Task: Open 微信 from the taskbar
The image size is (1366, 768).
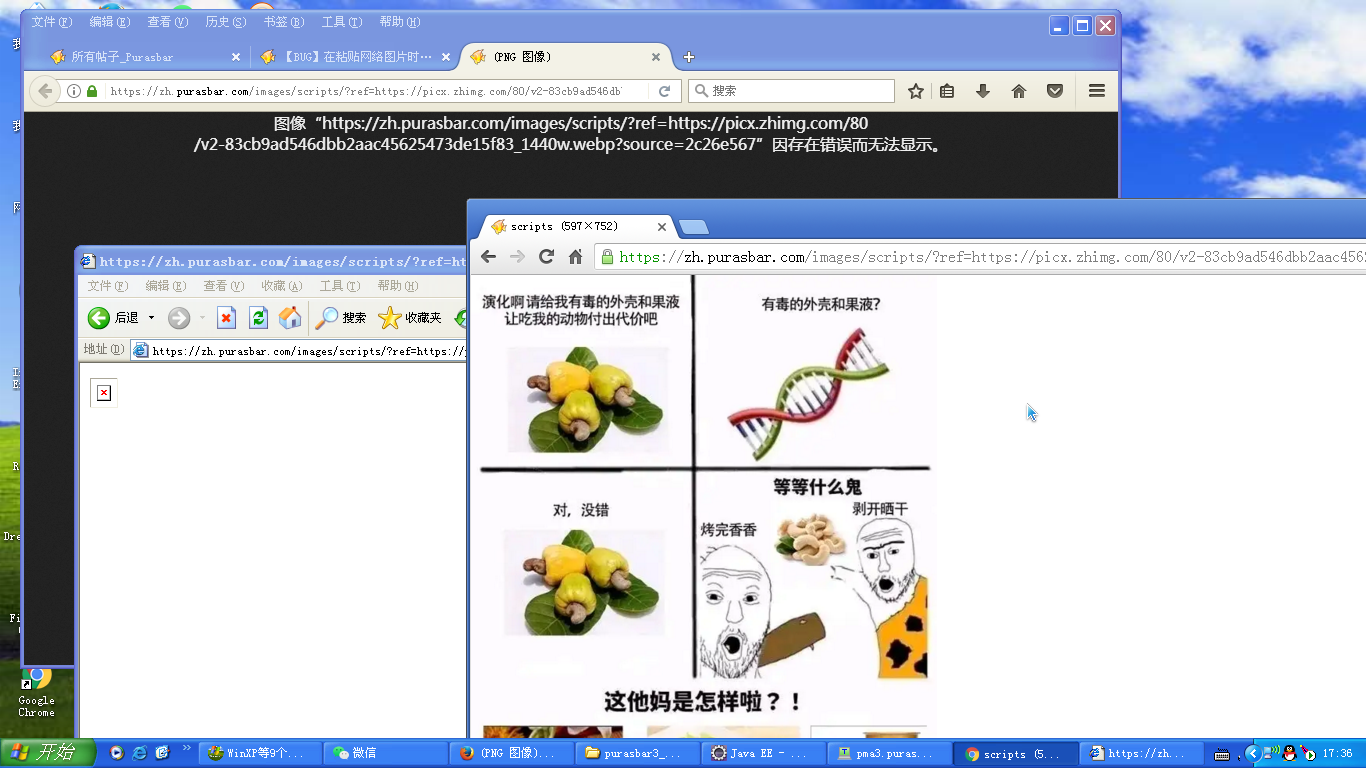Action: coord(386,753)
